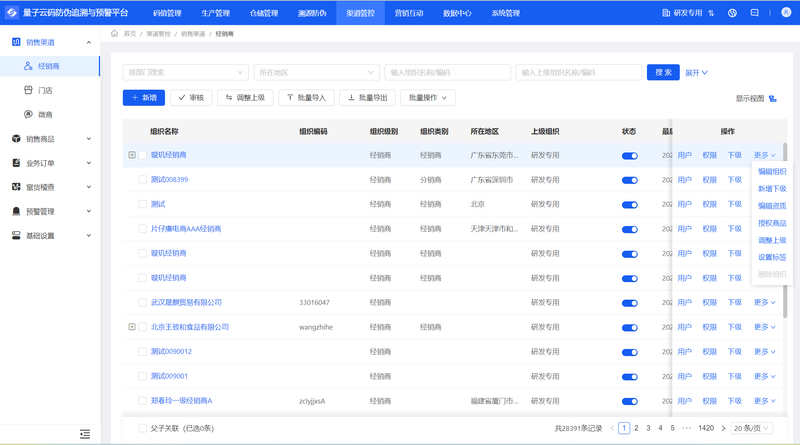Click the theme skin icon in header
Viewport: 800px width, 445px height.
(732, 13)
